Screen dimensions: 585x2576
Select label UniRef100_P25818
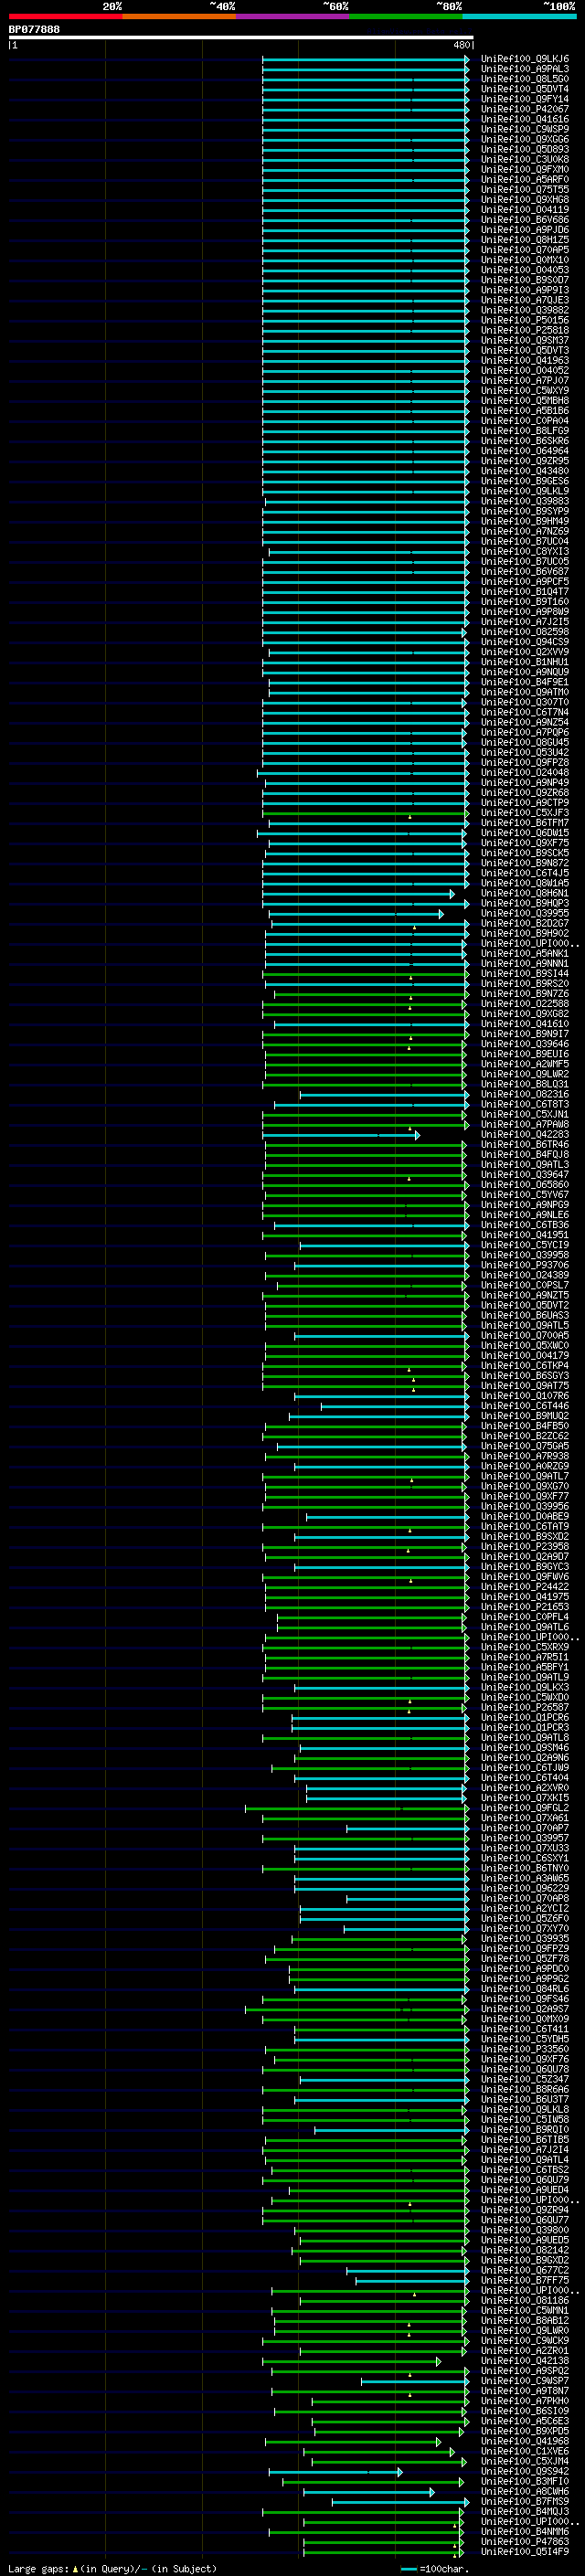click(525, 330)
